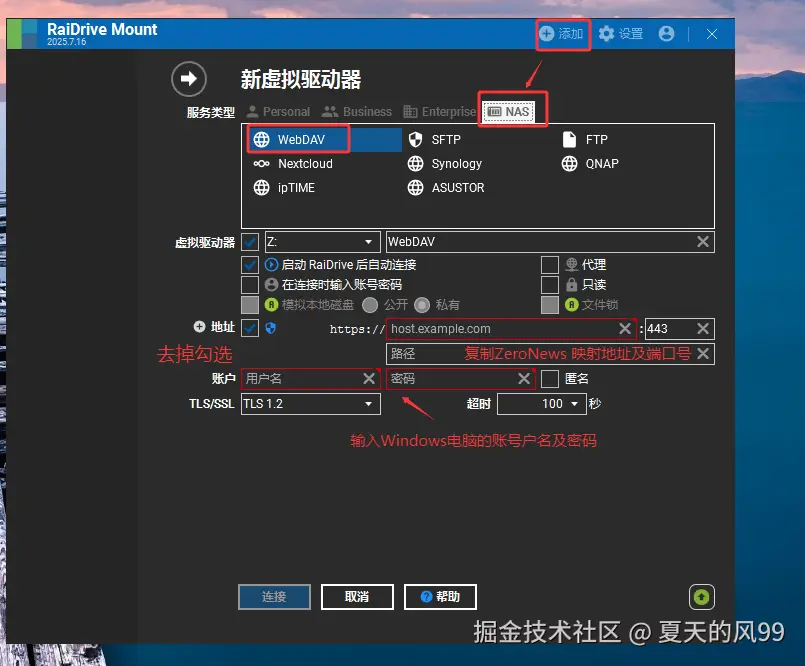Select ASUSTOR service
This screenshot has width=805, height=666.
(x=446, y=188)
